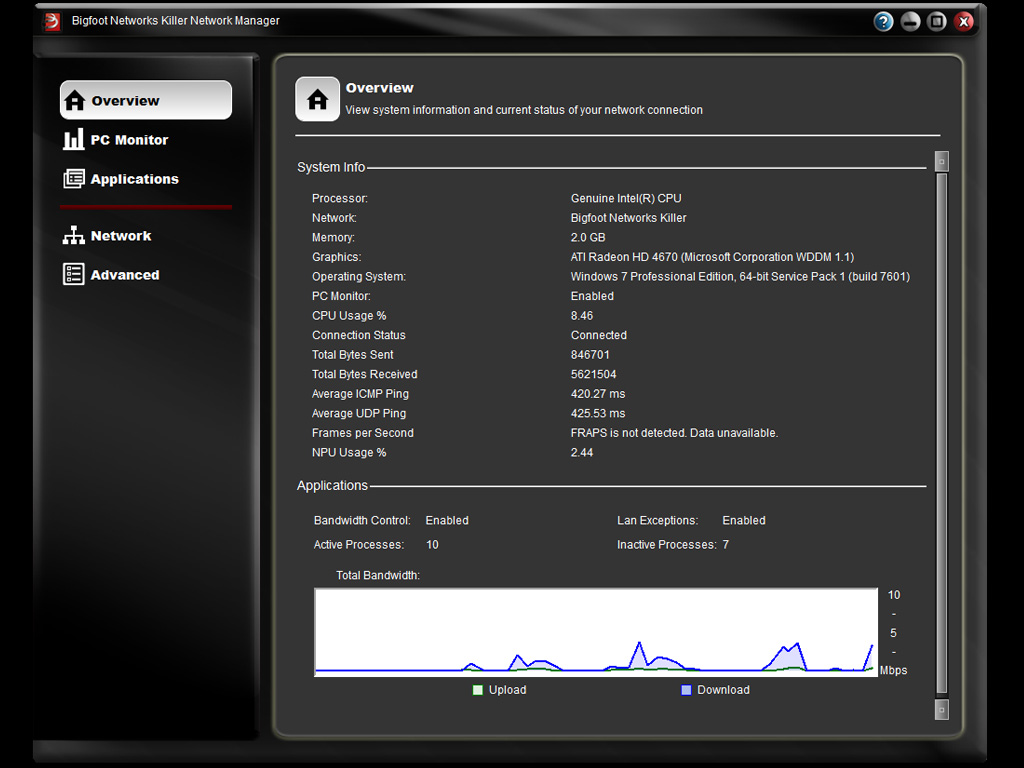Image resolution: width=1024 pixels, height=768 pixels.
Task: Click the PC Monitor 'Enabled' value
Action: tap(592, 296)
